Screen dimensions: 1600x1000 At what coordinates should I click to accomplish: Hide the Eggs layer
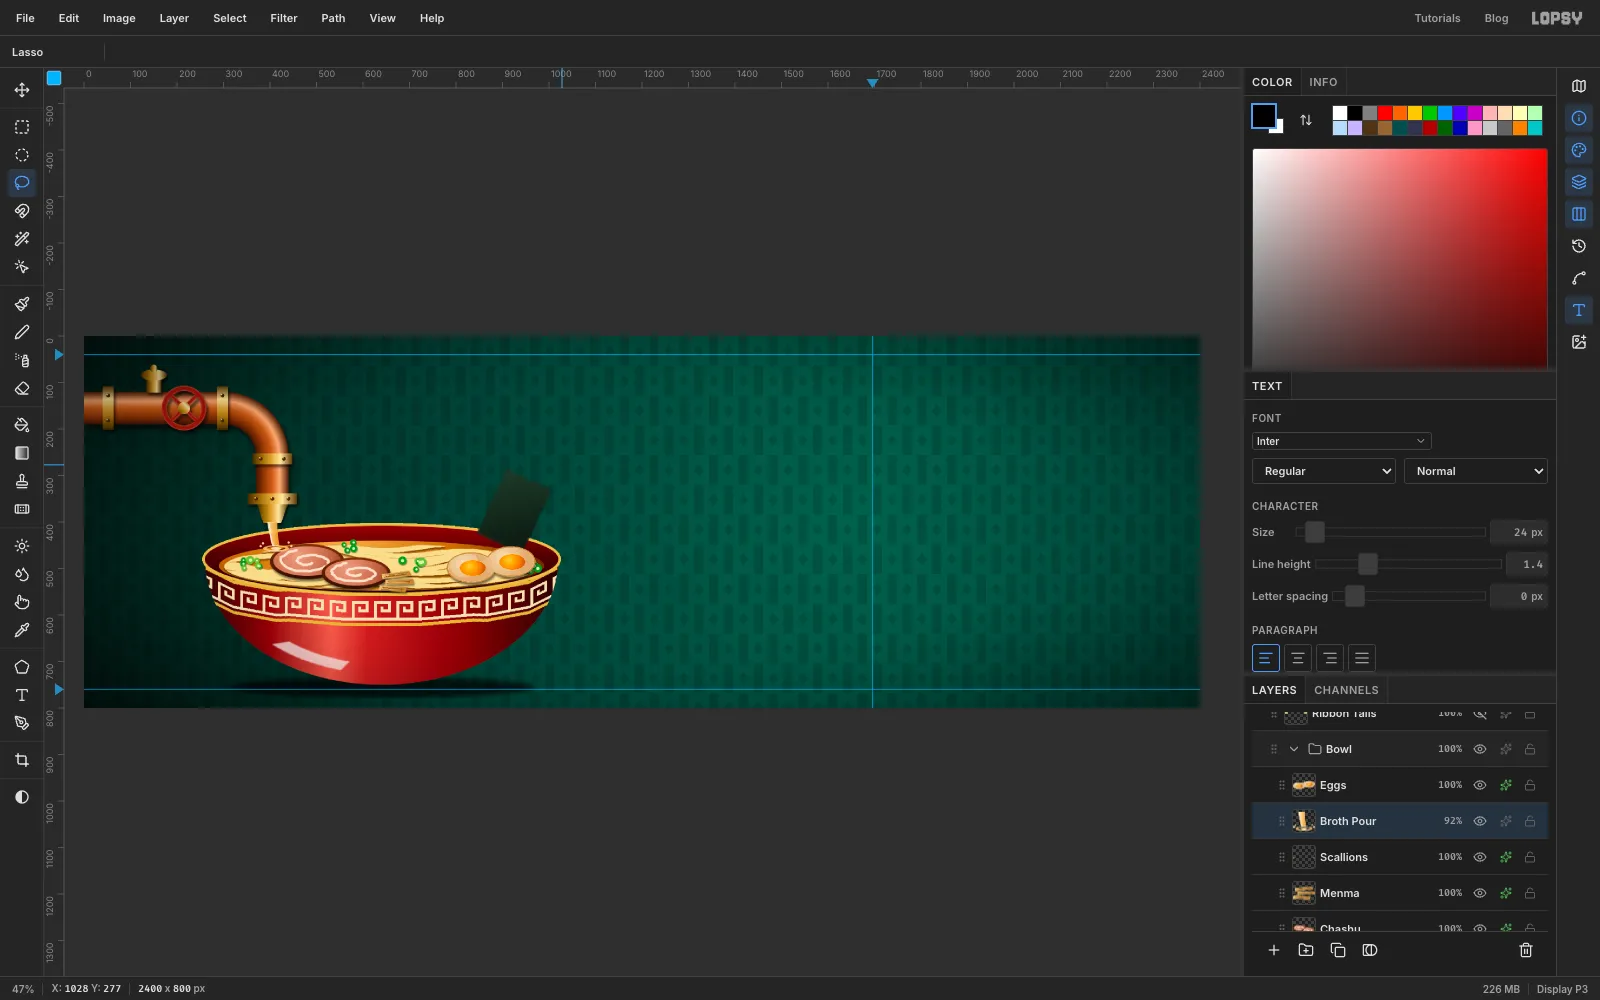(x=1480, y=785)
